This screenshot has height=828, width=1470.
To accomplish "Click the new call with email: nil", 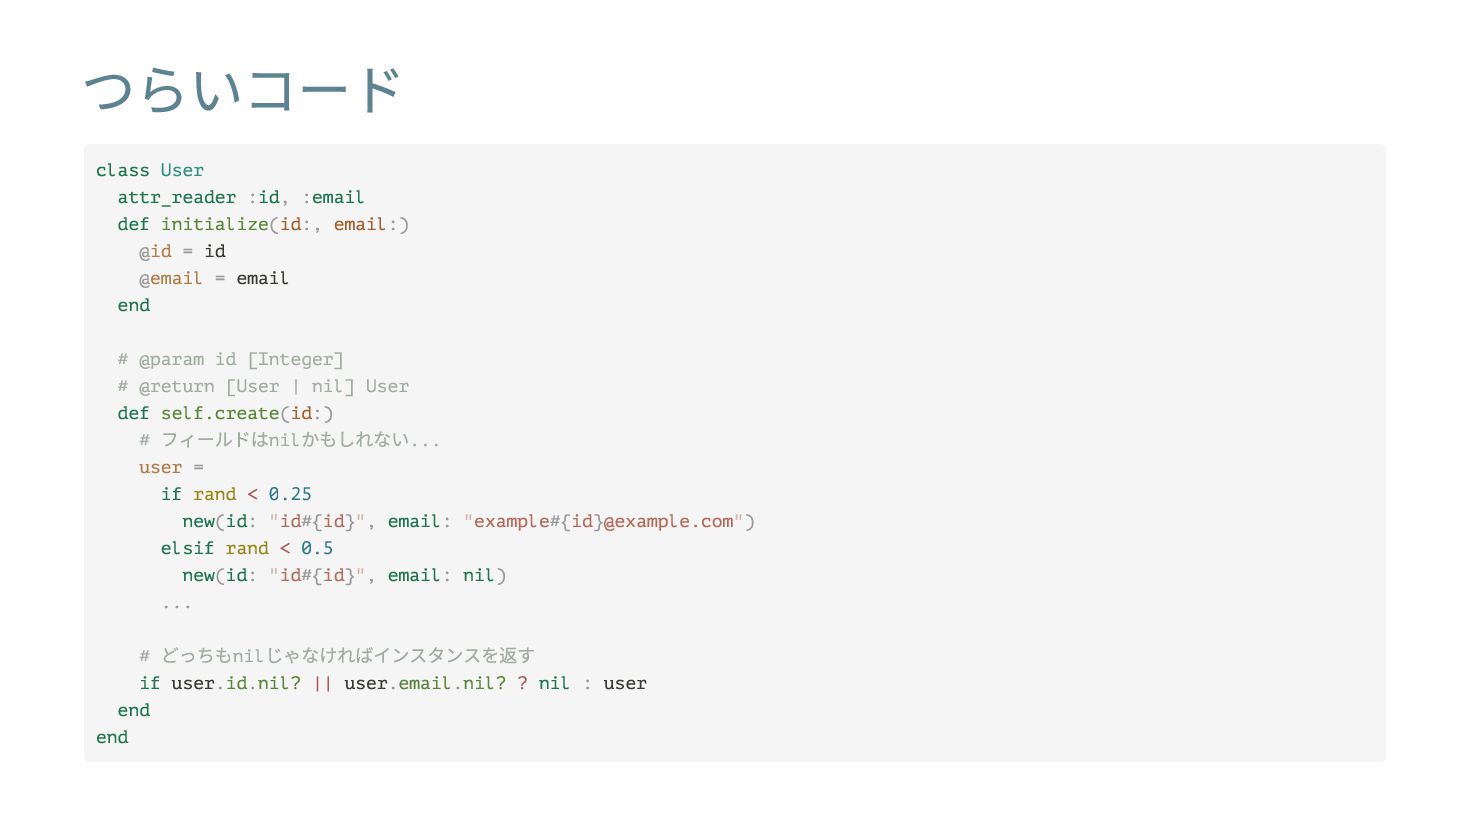I will tap(344, 575).
